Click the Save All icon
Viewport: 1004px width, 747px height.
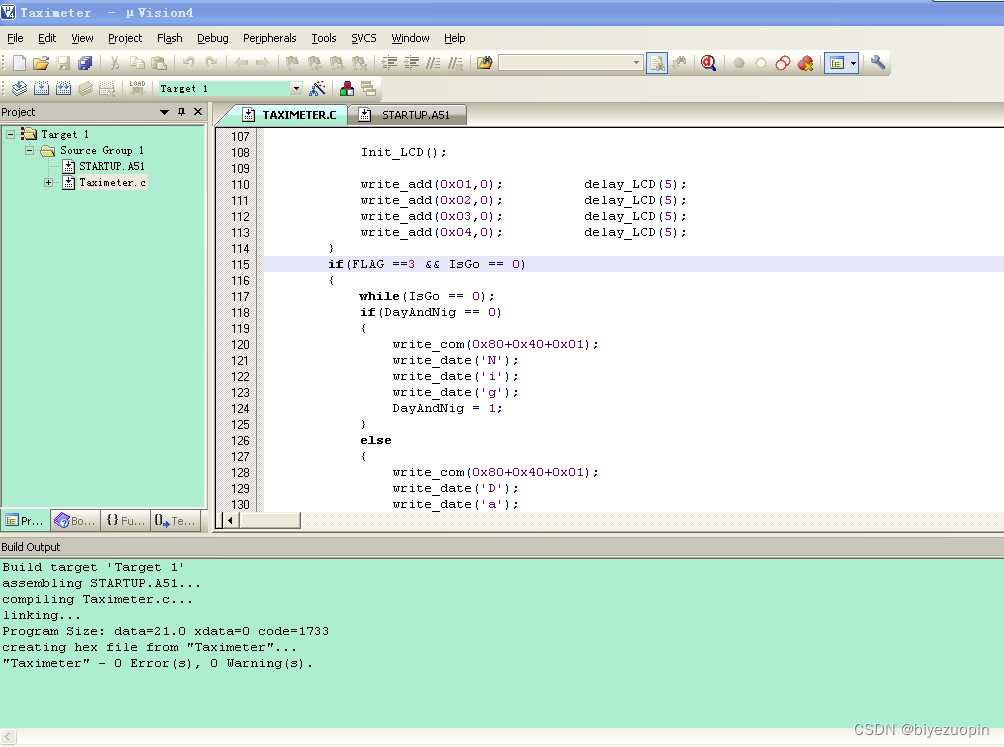pos(85,63)
